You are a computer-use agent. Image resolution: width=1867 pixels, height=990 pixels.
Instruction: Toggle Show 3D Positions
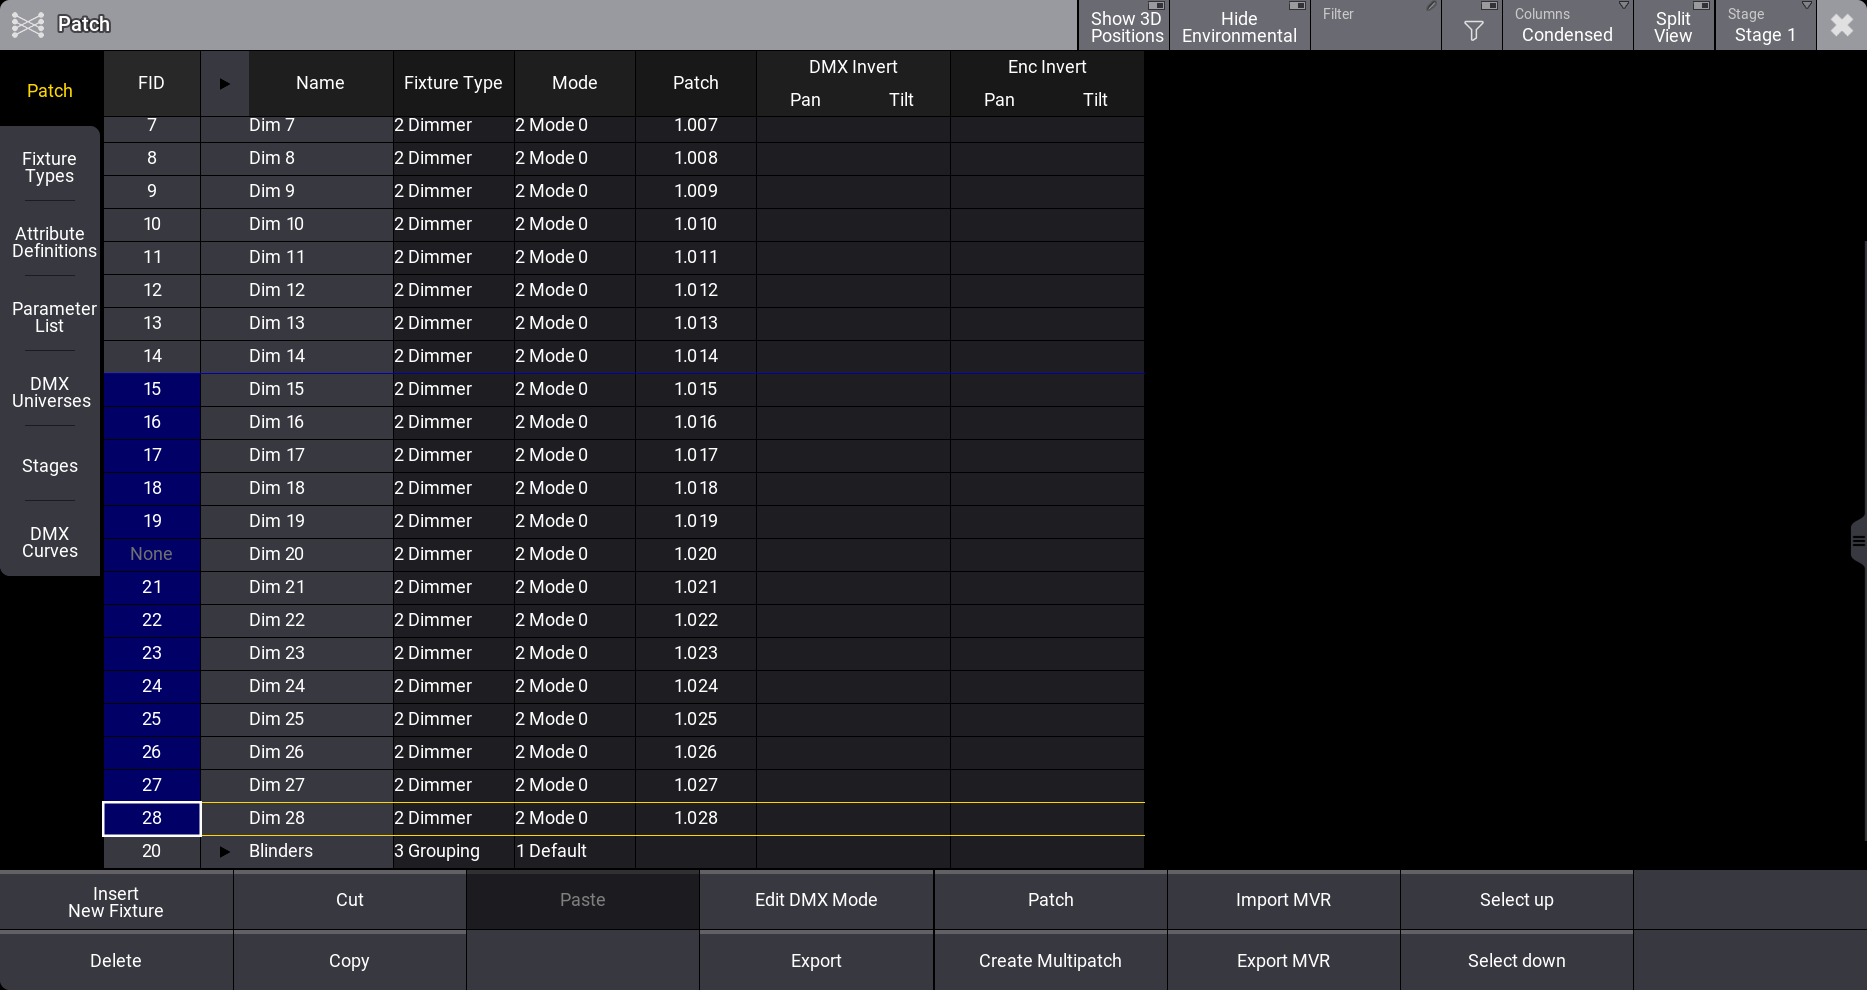[1125, 26]
